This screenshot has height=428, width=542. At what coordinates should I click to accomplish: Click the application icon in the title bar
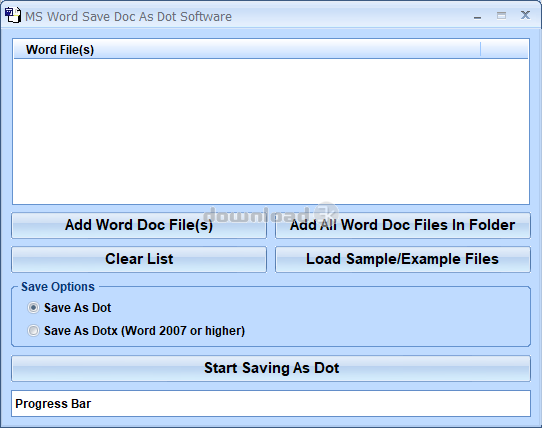[13, 15]
